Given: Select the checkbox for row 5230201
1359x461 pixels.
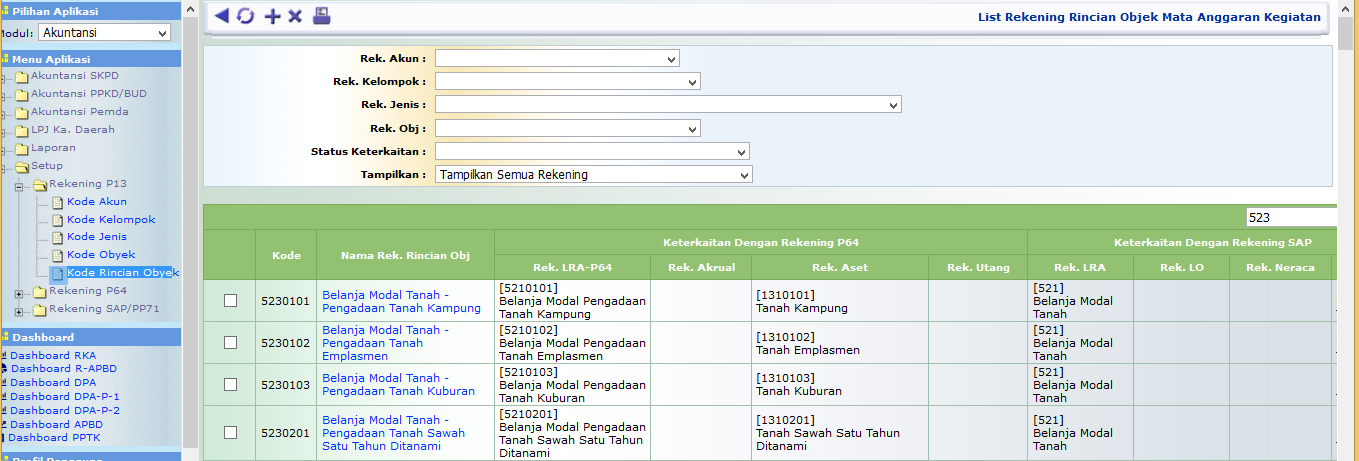Looking at the screenshot, I should click(x=231, y=433).
